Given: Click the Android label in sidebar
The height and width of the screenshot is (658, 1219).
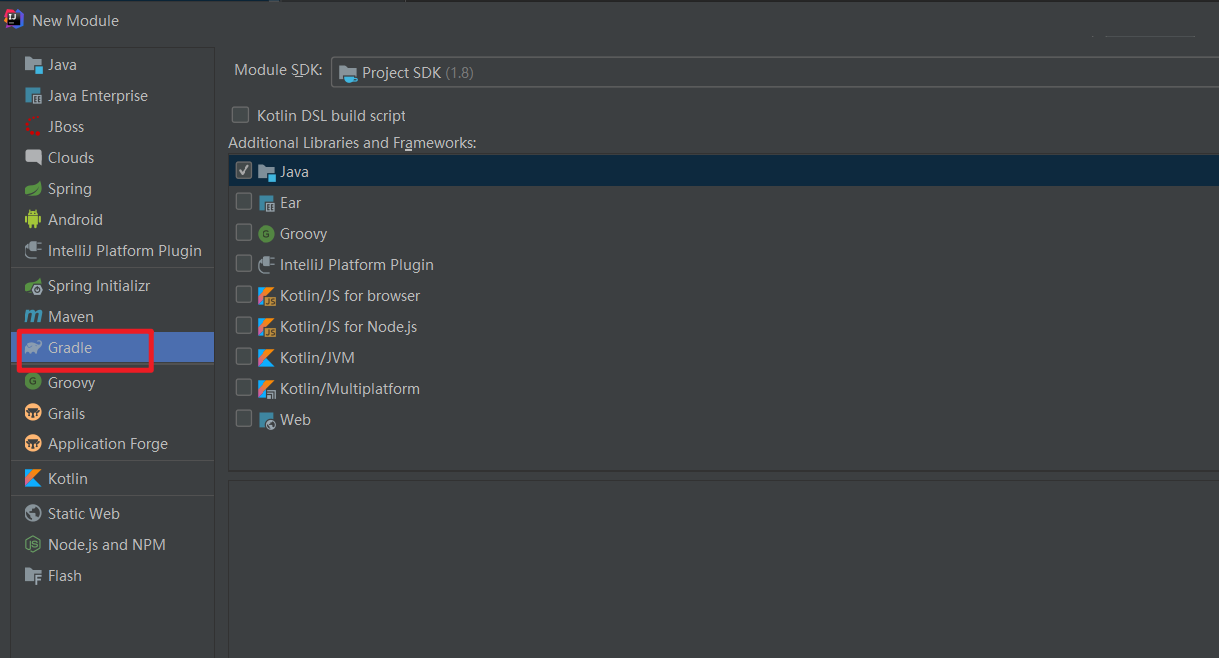Looking at the screenshot, I should 75,220.
